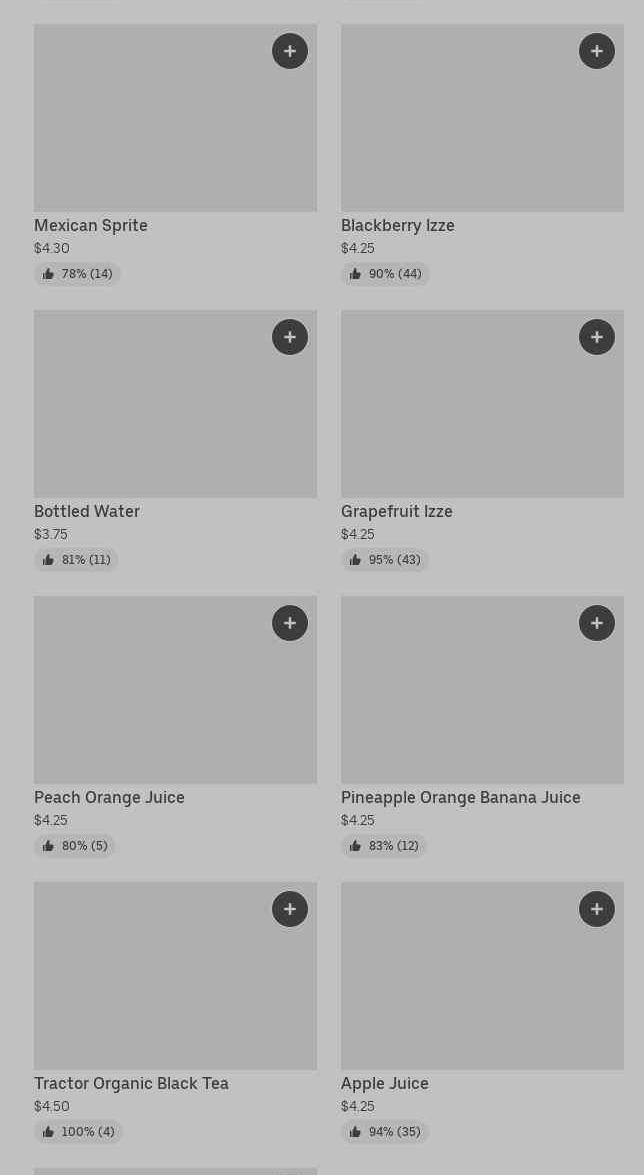This screenshot has height=1175, width=644.
Task: Add Mexican Sprite to cart
Action: point(290,51)
